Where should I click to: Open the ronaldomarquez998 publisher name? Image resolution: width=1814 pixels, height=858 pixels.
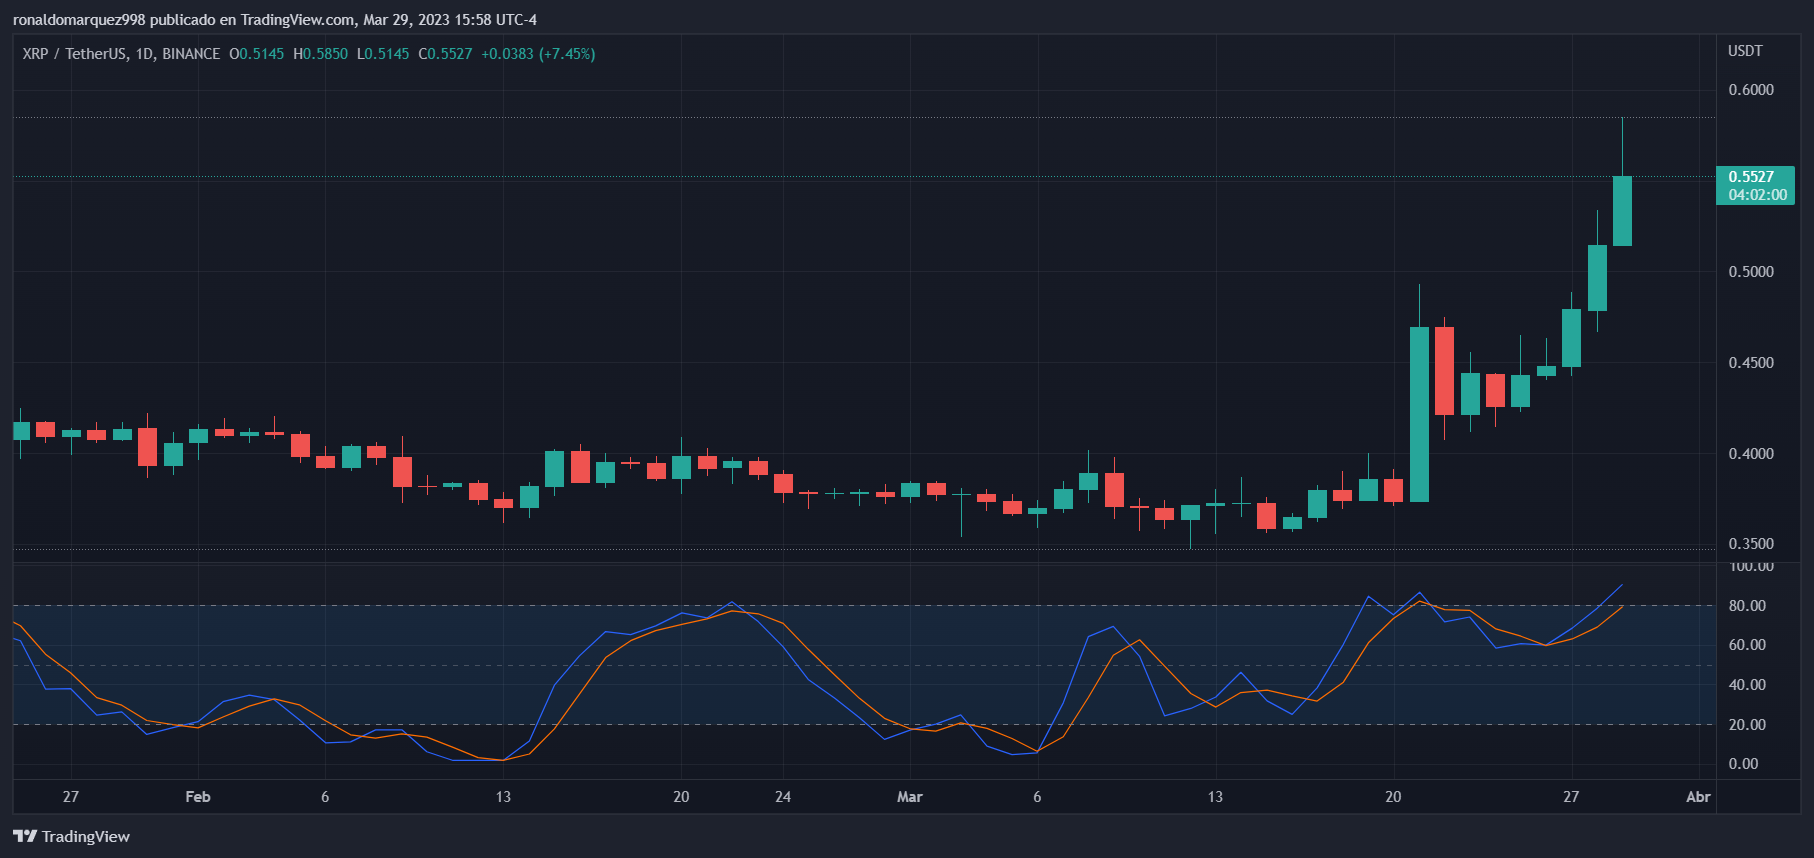click(x=79, y=20)
